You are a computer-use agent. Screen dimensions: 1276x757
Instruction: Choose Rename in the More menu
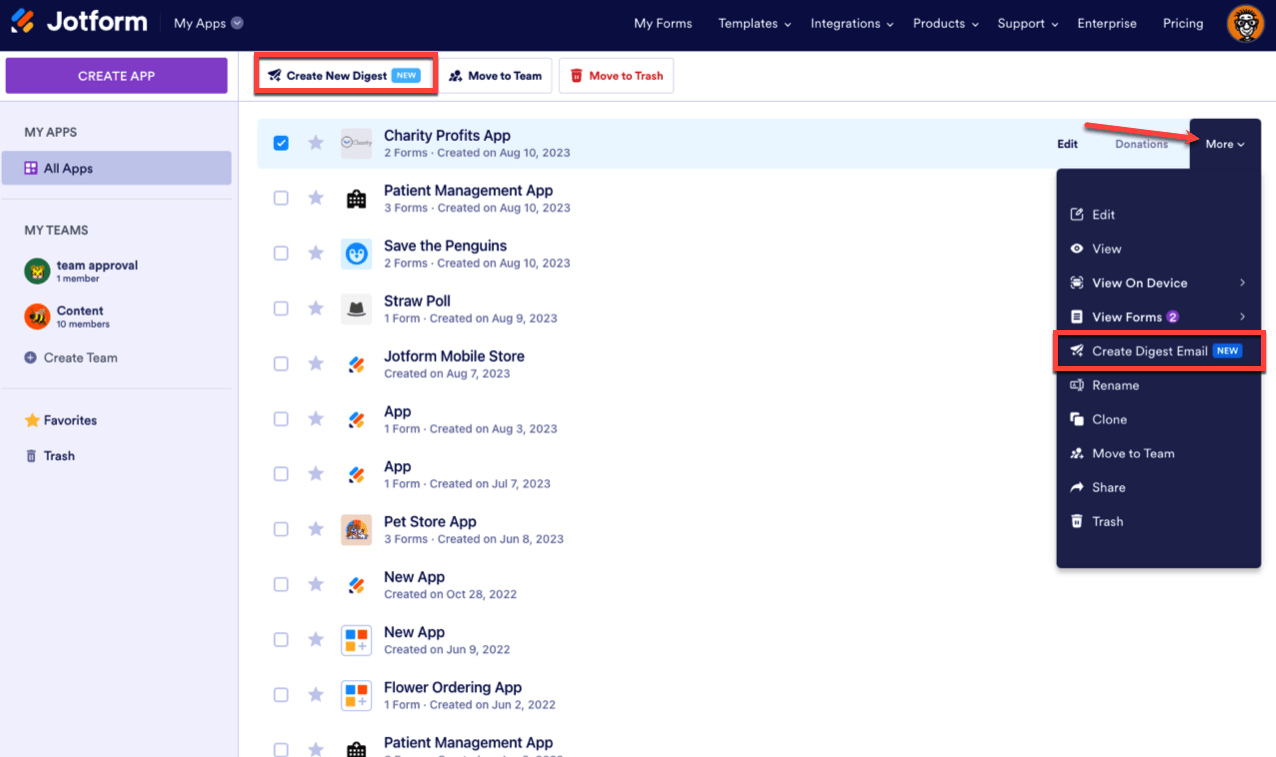1158,385
